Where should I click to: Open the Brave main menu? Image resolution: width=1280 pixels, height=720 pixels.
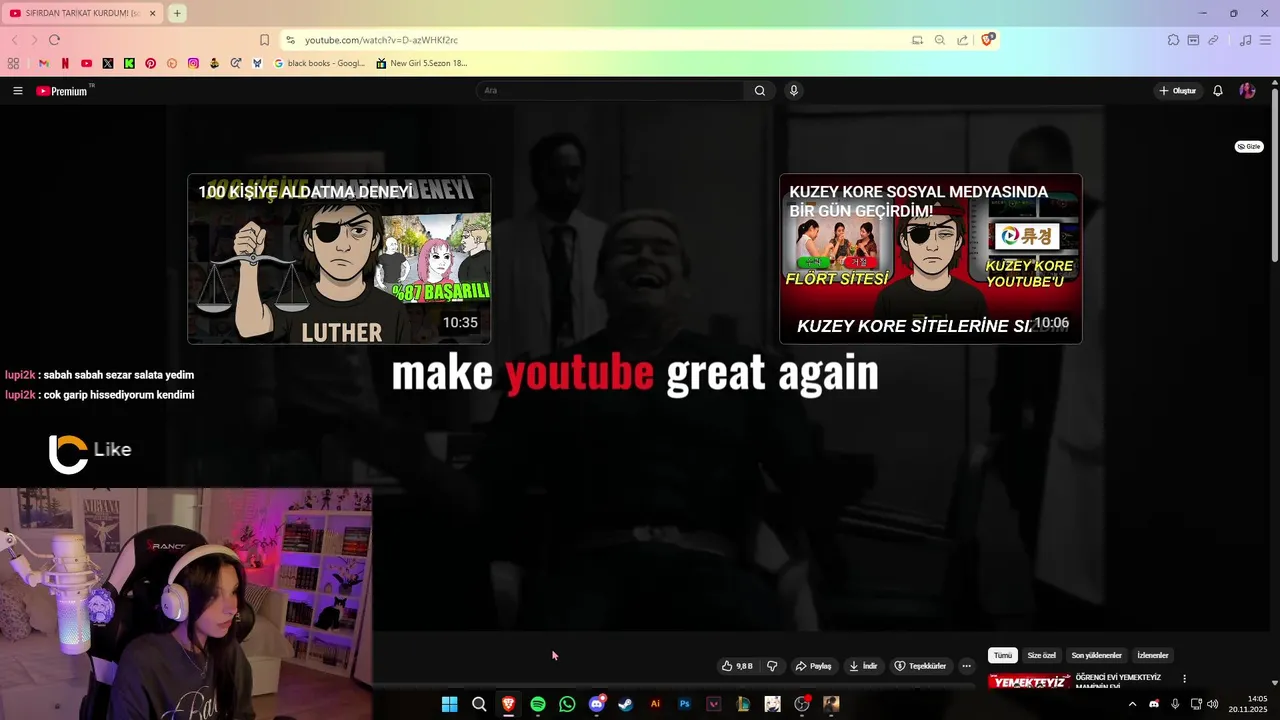point(1266,40)
